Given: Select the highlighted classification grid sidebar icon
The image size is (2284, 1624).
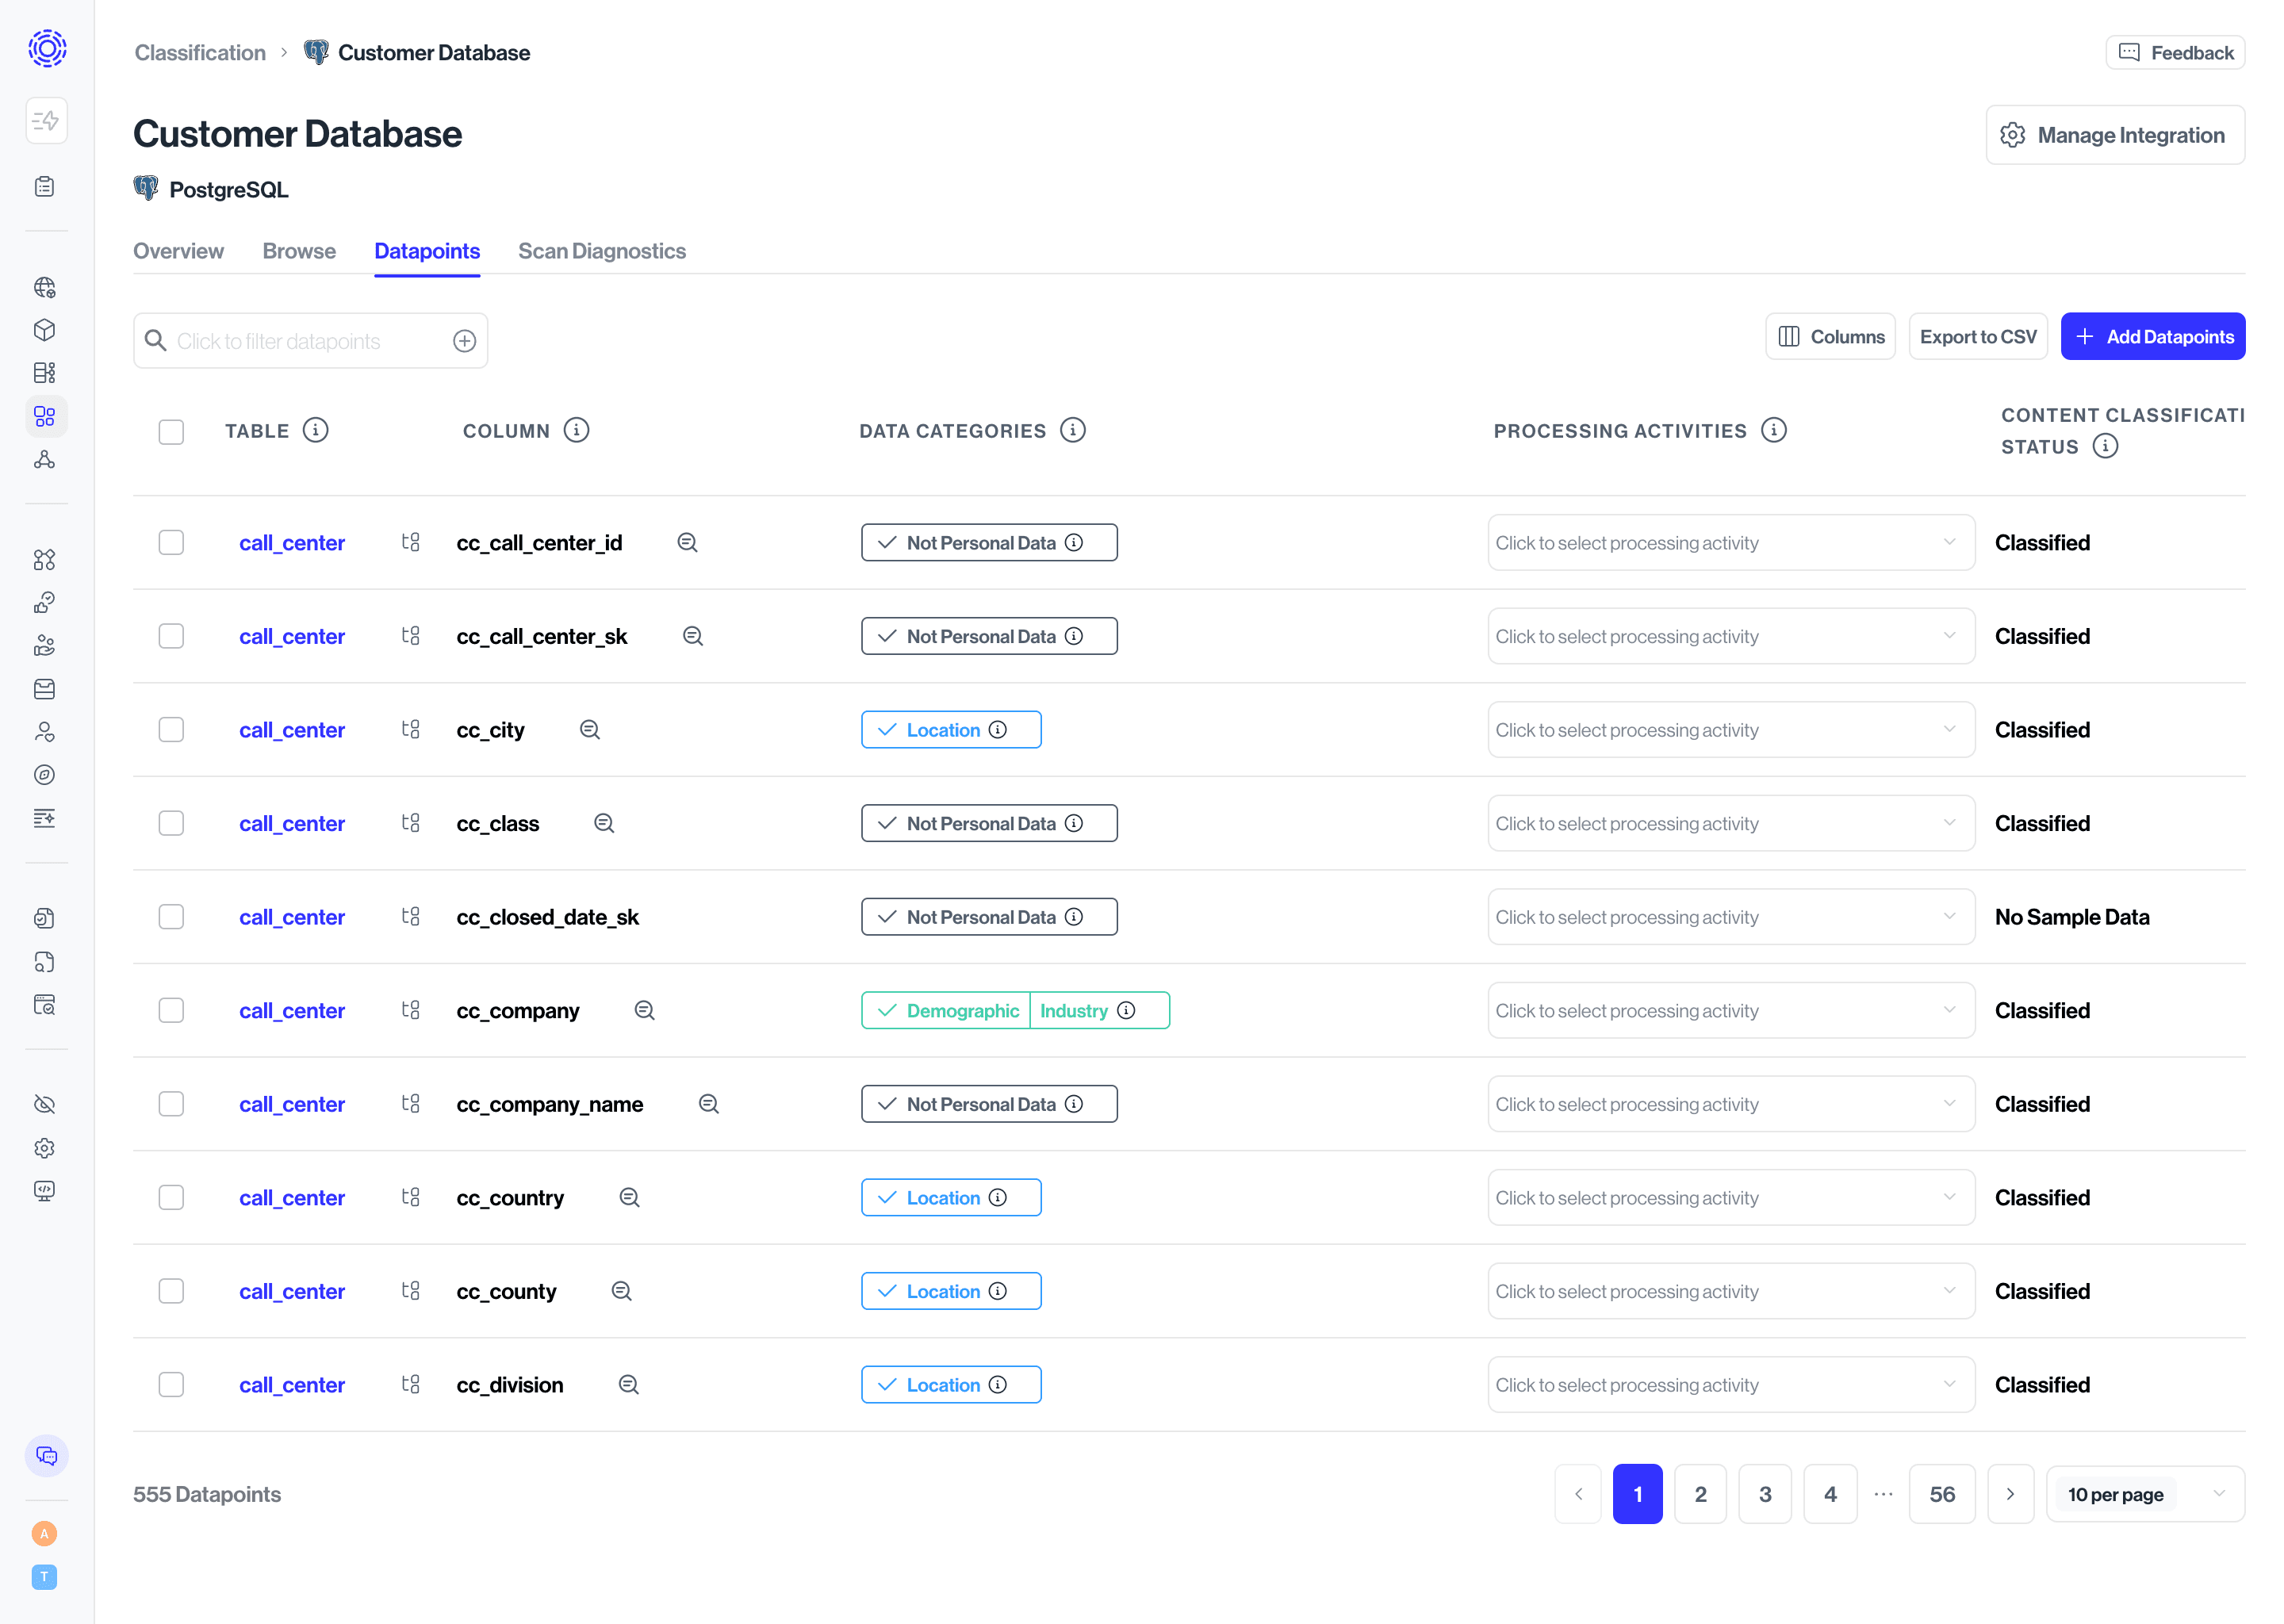Looking at the screenshot, I should click(46, 416).
